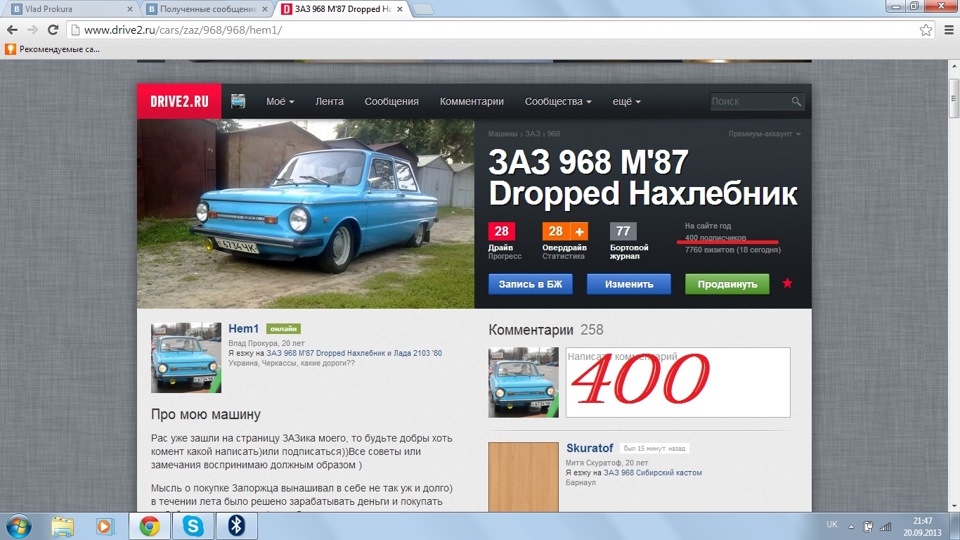This screenshot has height=540, width=960.
Task: Switch to Полученные сообщения tab
Action: [205, 9]
